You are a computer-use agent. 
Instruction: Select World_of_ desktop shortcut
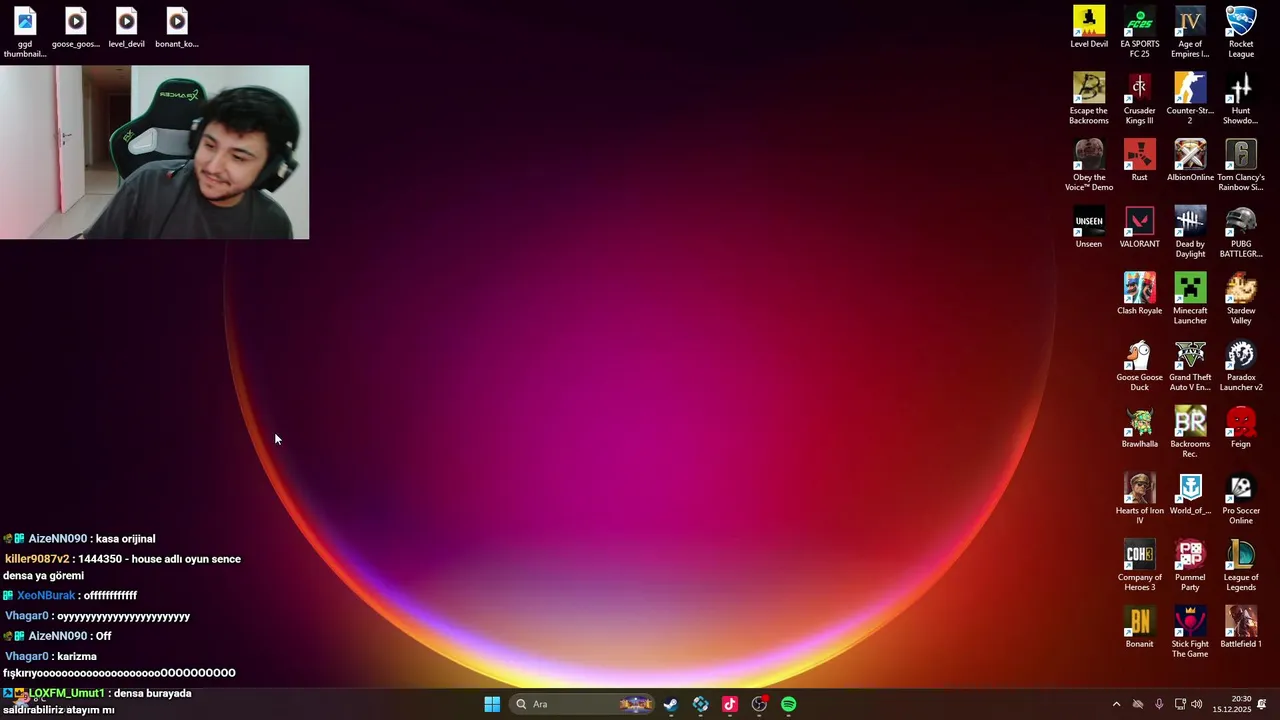(1190, 494)
